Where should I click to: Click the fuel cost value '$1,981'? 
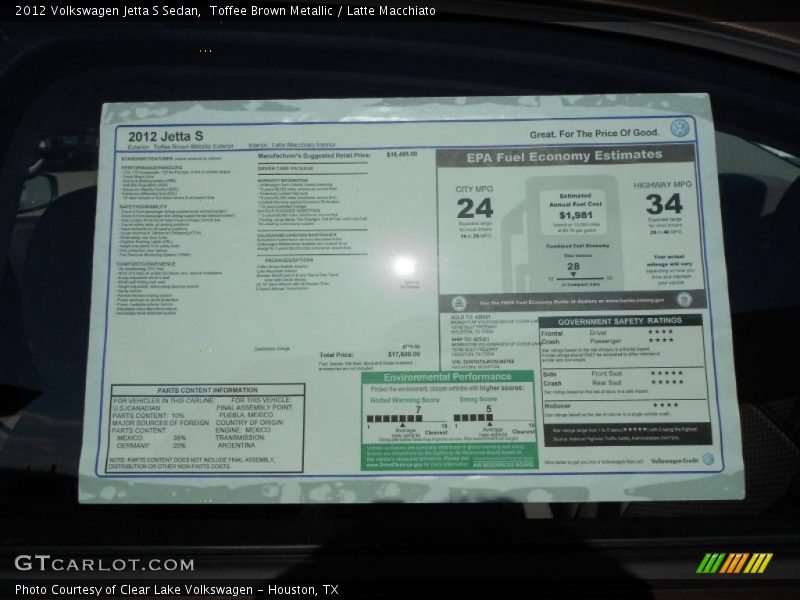point(576,215)
